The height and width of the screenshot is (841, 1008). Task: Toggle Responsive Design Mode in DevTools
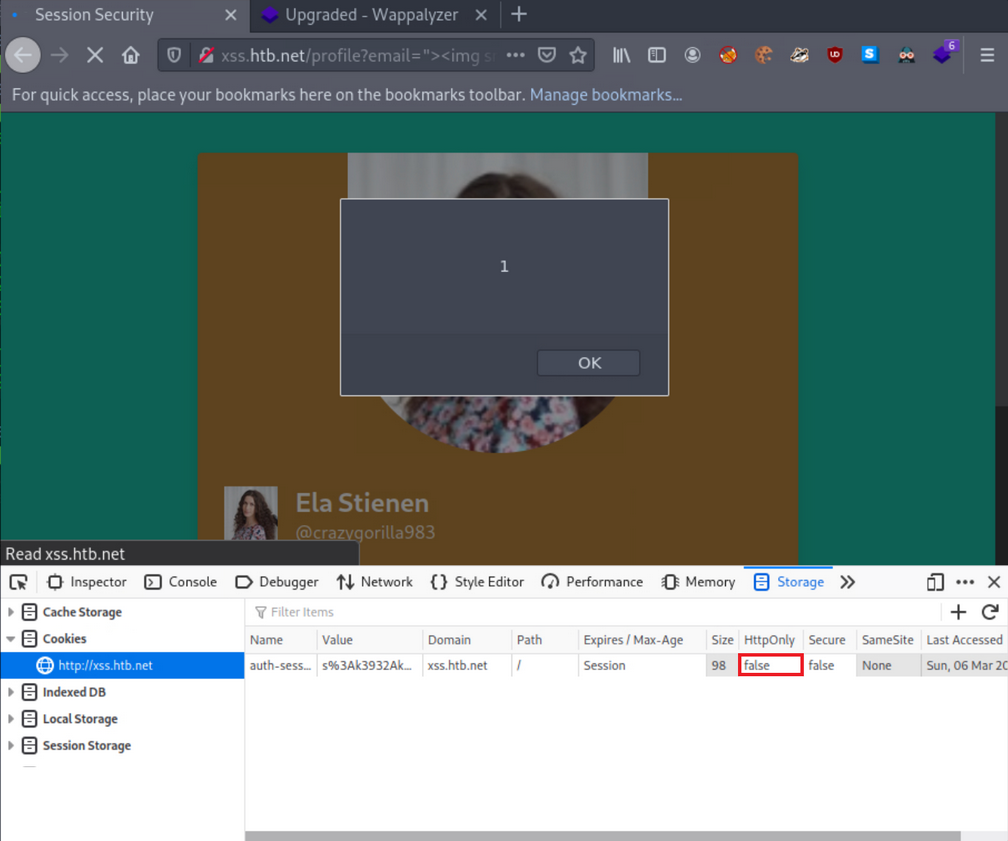935,581
